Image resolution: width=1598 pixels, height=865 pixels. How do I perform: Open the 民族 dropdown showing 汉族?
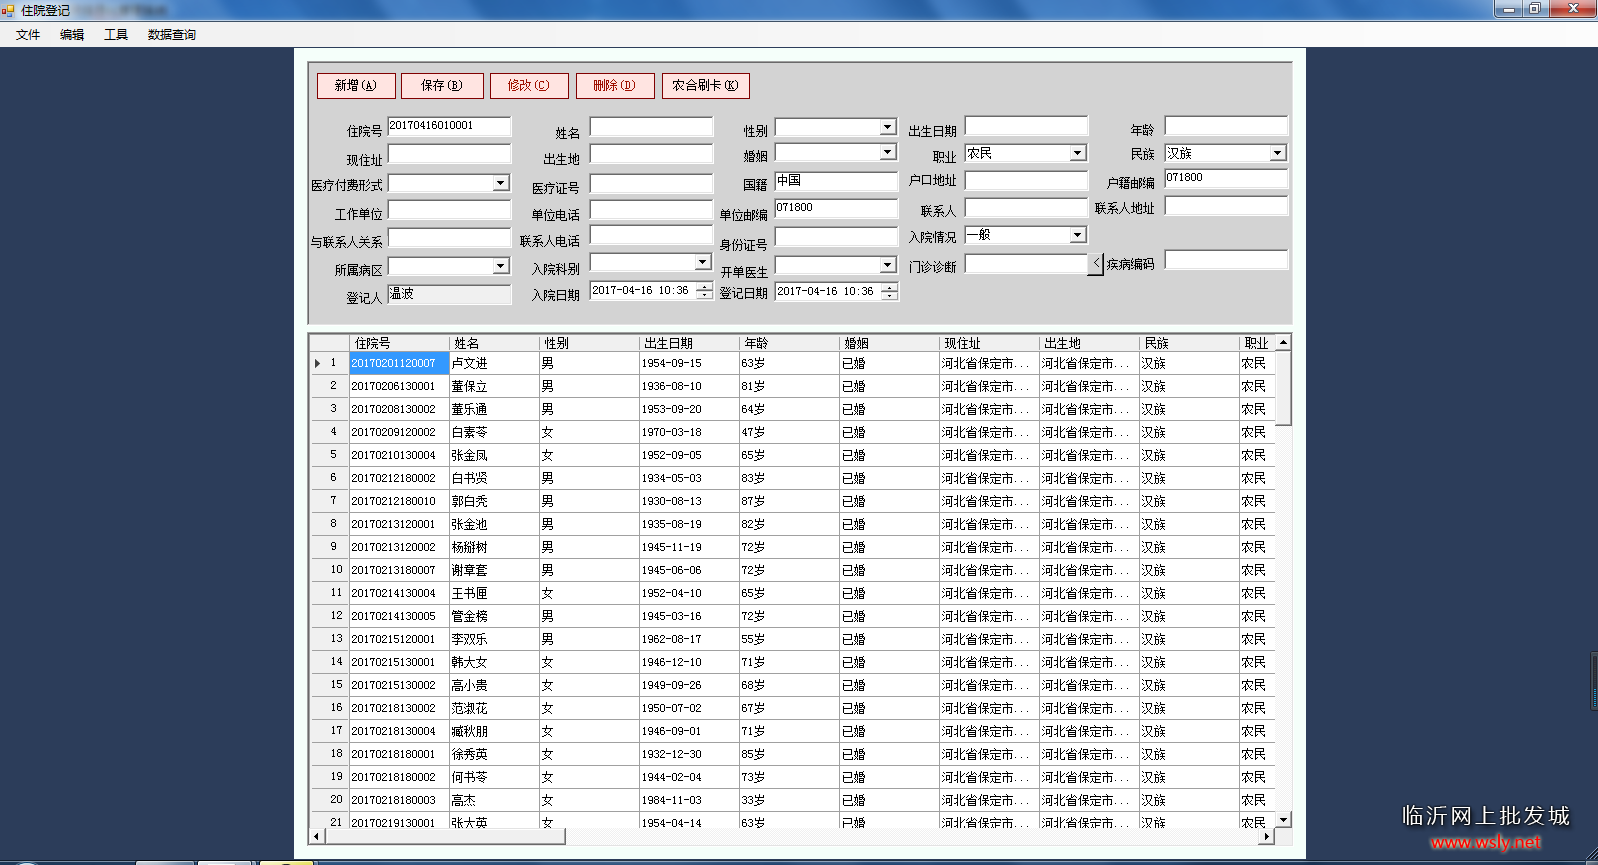pos(1277,153)
